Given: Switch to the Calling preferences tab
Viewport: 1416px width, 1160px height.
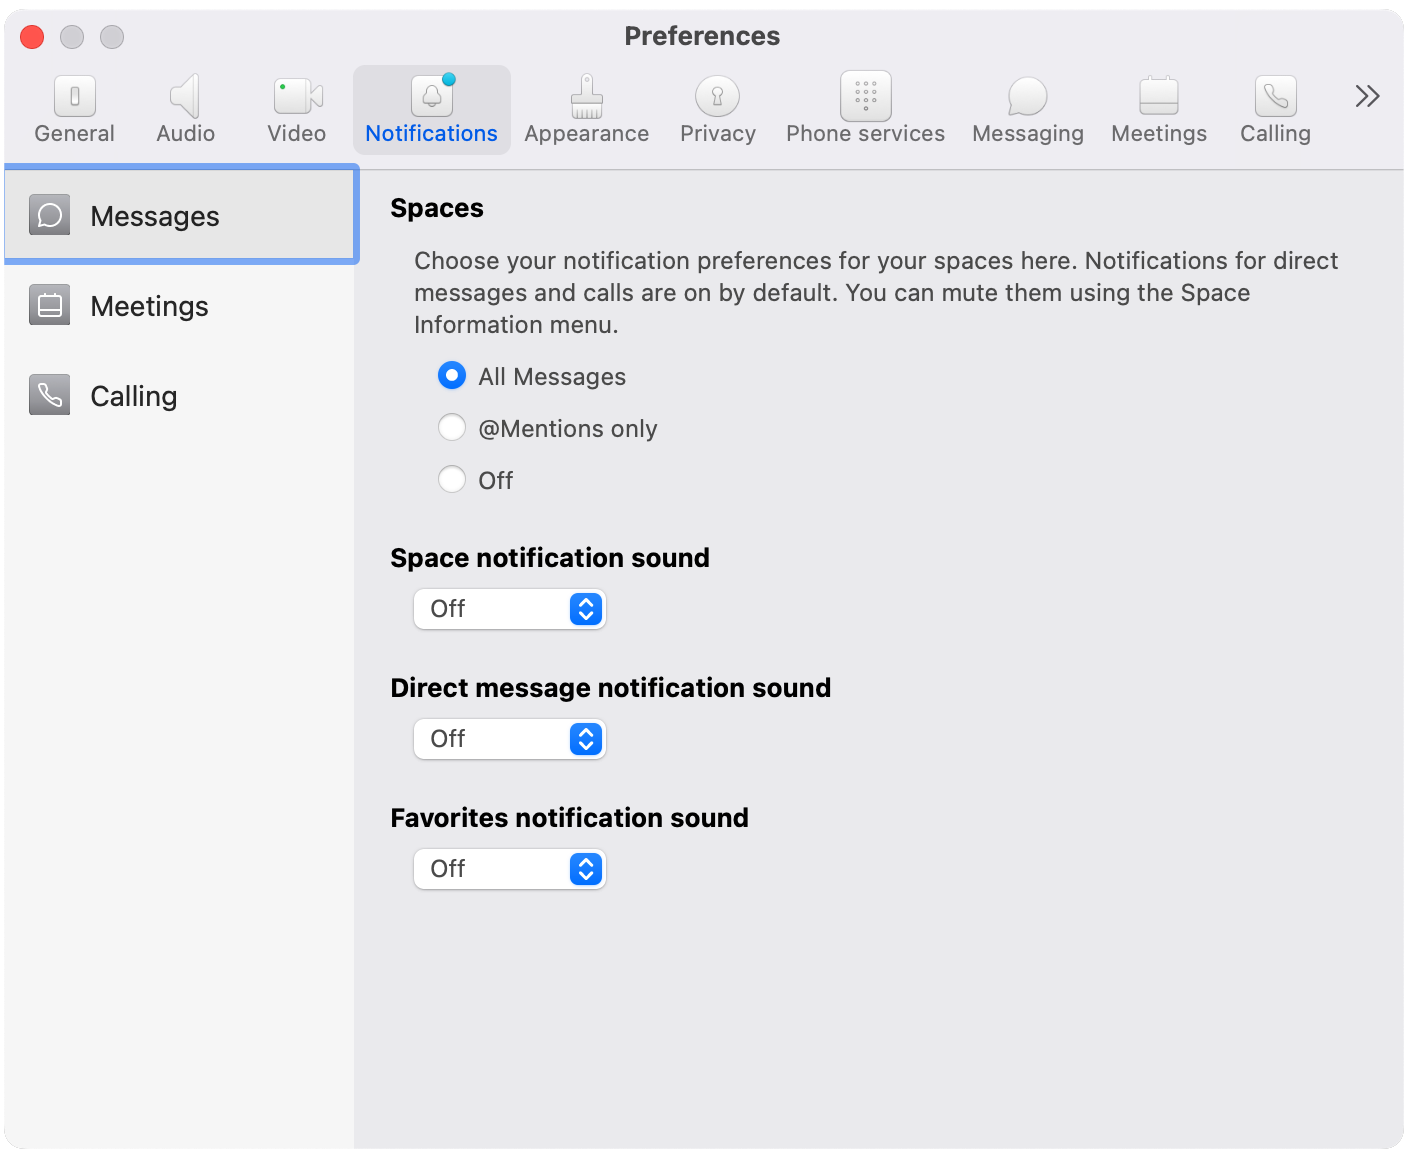Looking at the screenshot, I should pyautogui.click(x=1275, y=108).
